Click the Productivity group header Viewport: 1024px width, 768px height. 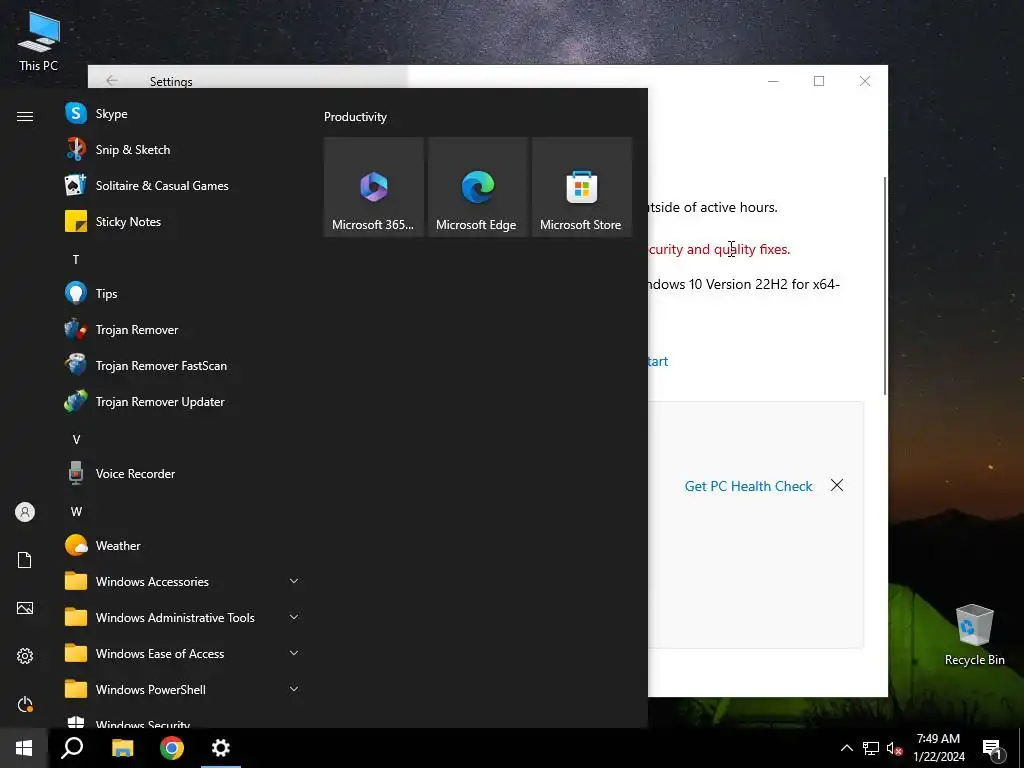(355, 117)
